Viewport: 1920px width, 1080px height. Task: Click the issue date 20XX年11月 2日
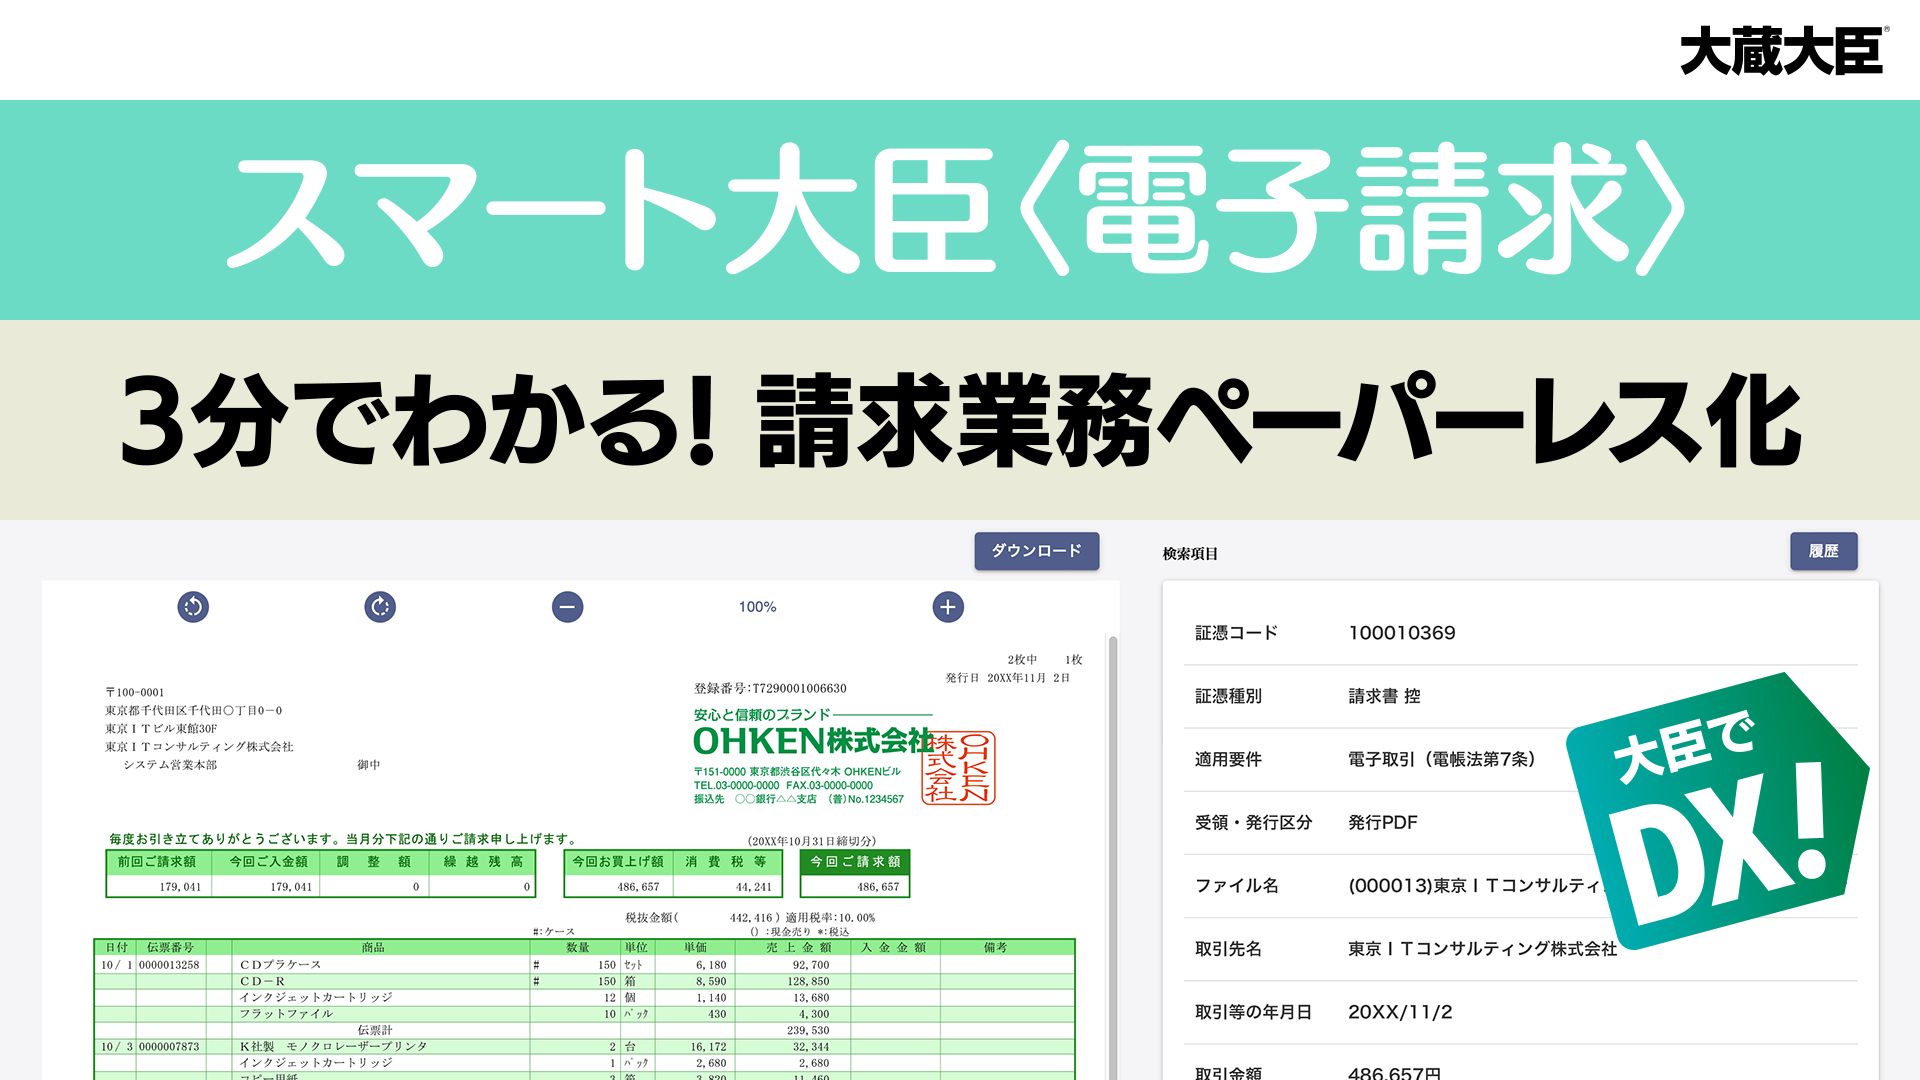(x=1028, y=678)
